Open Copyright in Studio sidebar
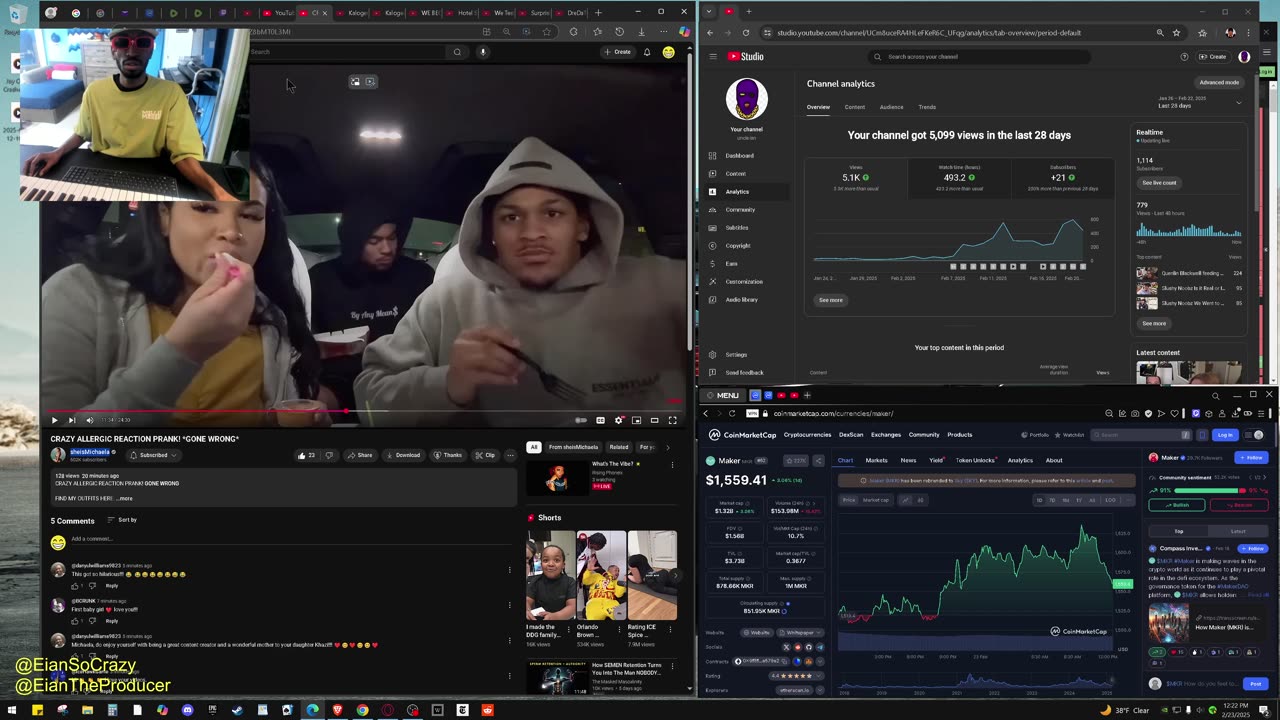This screenshot has height=720, width=1280. tap(738, 246)
